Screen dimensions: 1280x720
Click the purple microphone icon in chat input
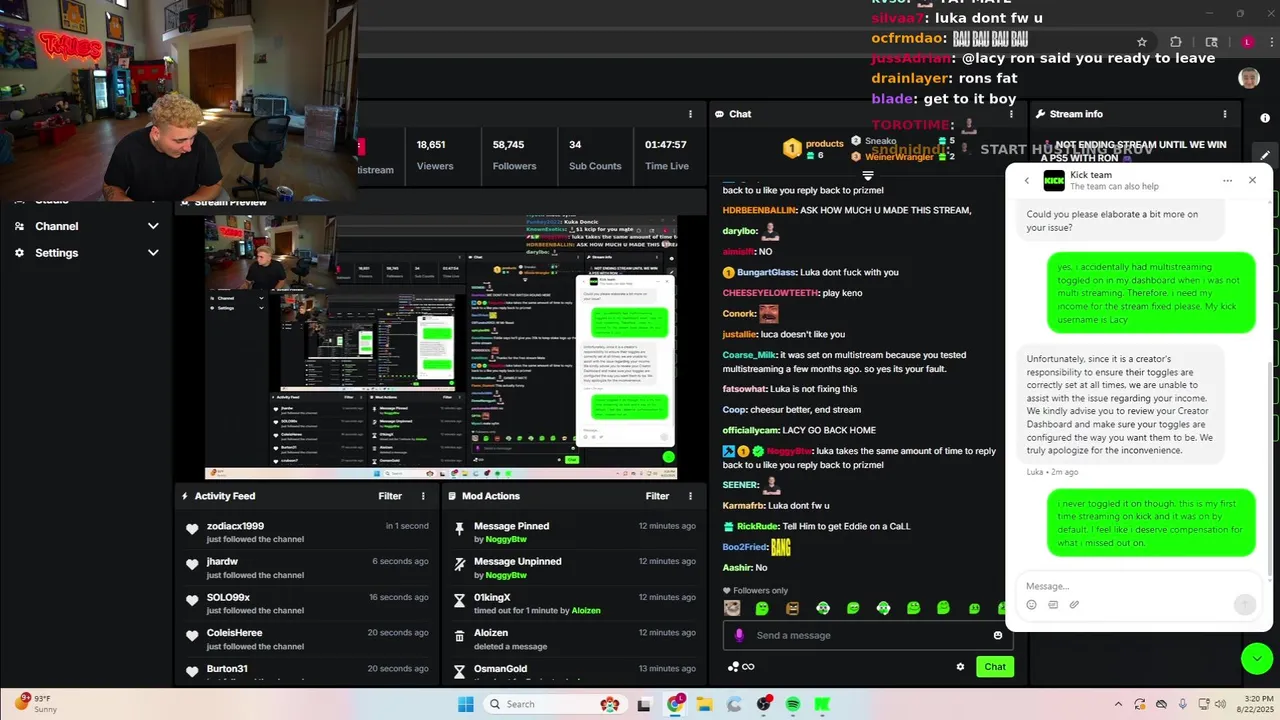739,635
